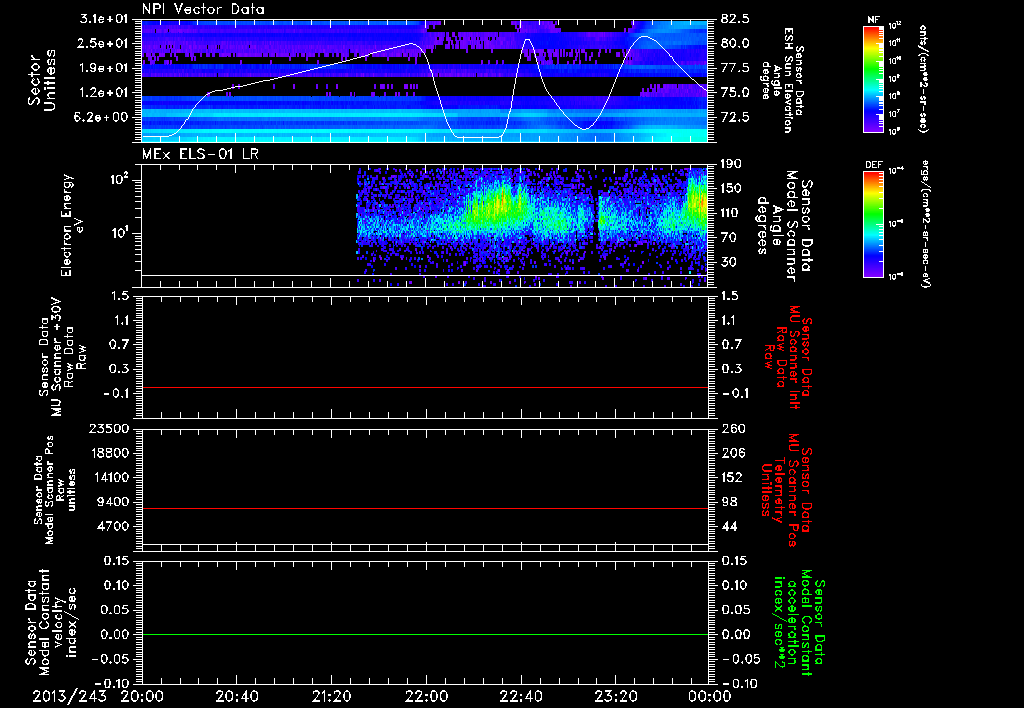Click the '206' telemetry tick label
This screenshot has width=1024, height=708.
(x=733, y=453)
